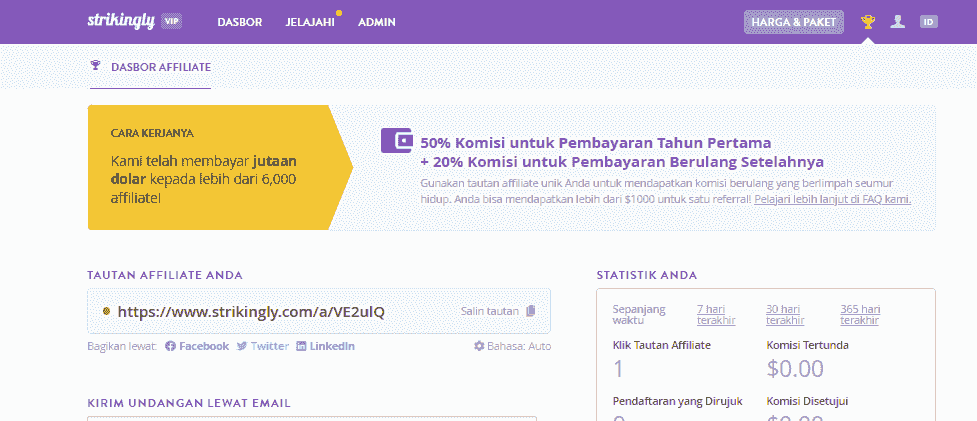Click the Harga & Paket button
The width and height of the screenshot is (977, 421).
pyautogui.click(x=794, y=22)
